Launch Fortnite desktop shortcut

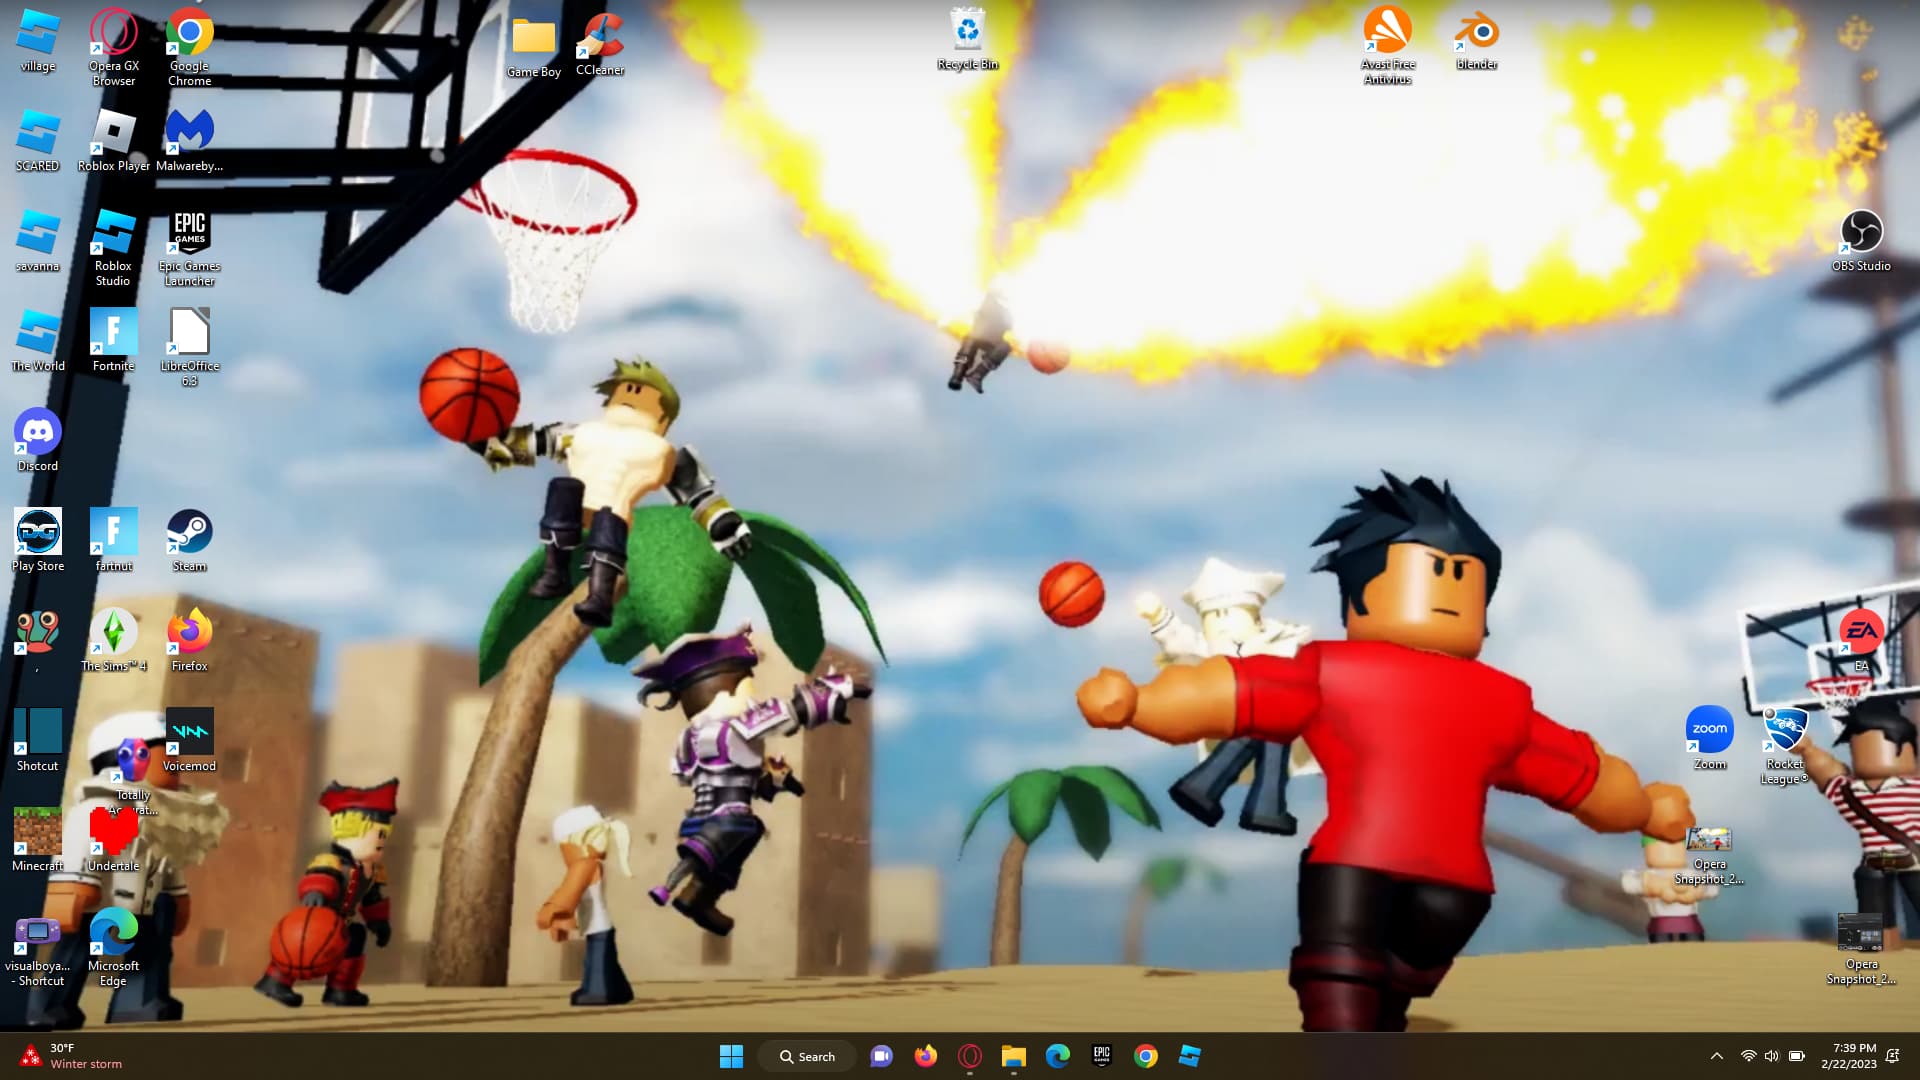114,341
